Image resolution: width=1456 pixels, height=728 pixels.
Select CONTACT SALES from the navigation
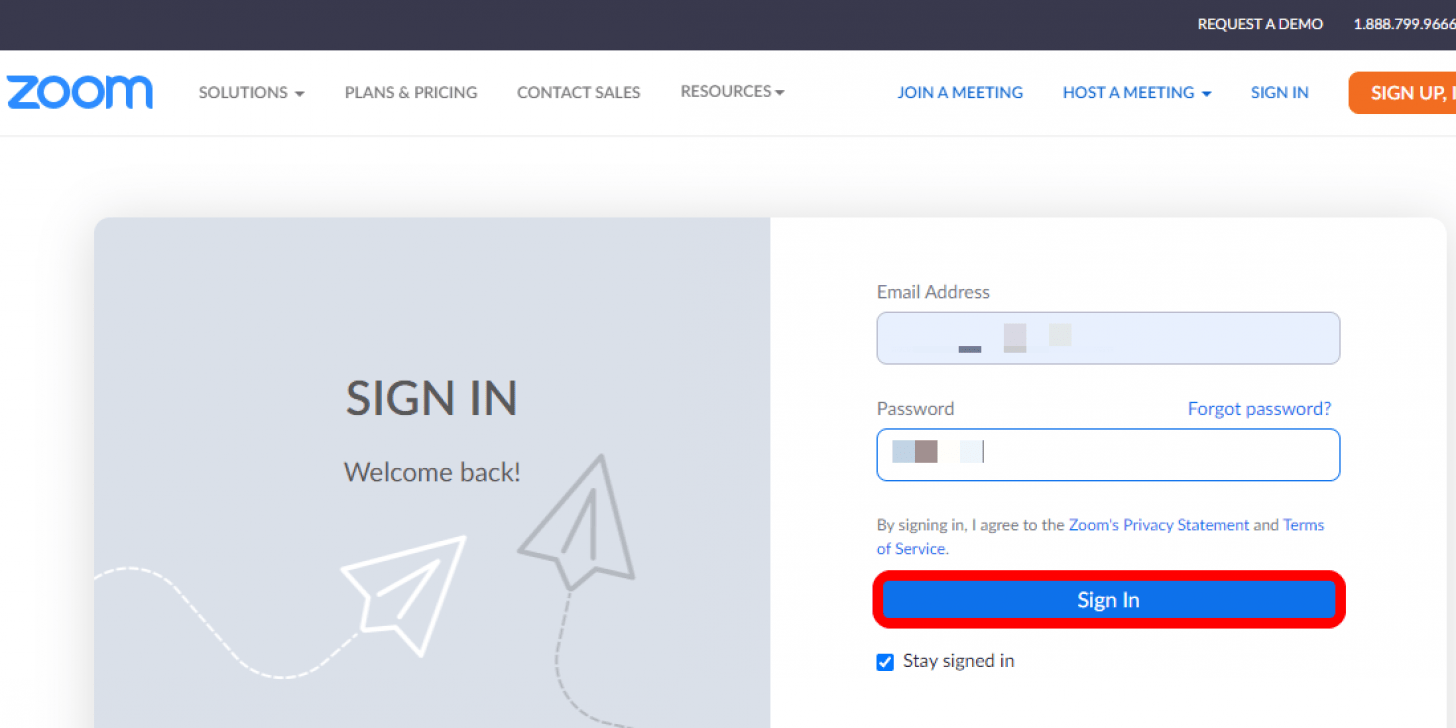(578, 92)
